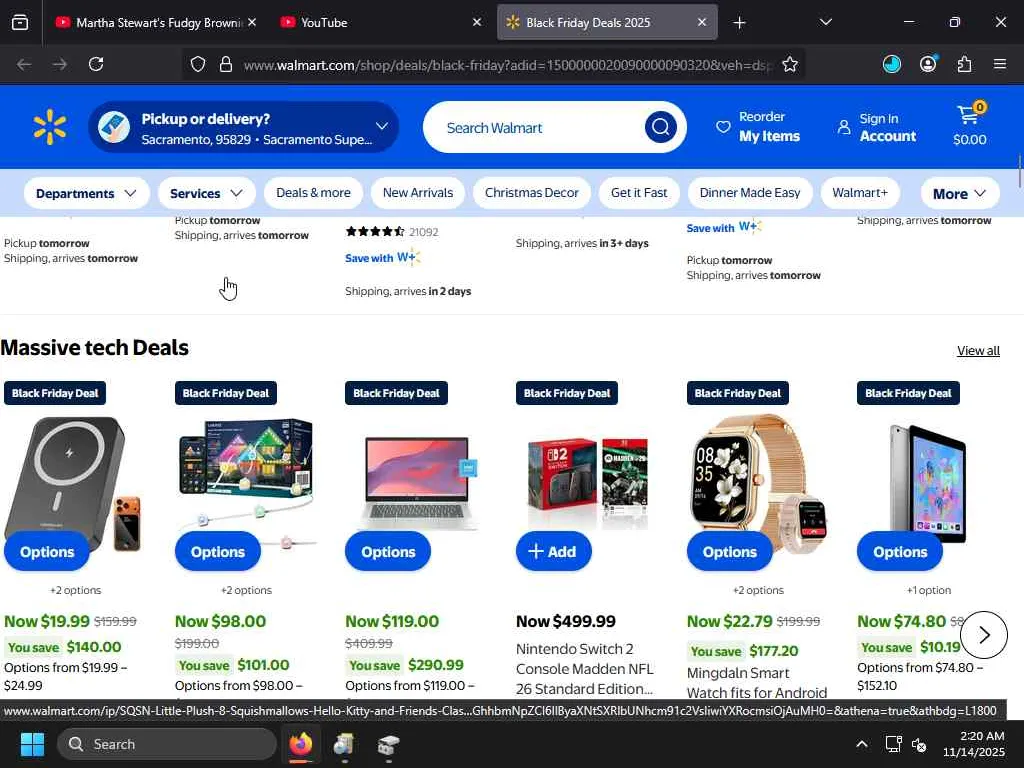This screenshot has width=1024, height=768.
Task: Close the Black Friday Deals 2025 tab
Action: point(701,22)
